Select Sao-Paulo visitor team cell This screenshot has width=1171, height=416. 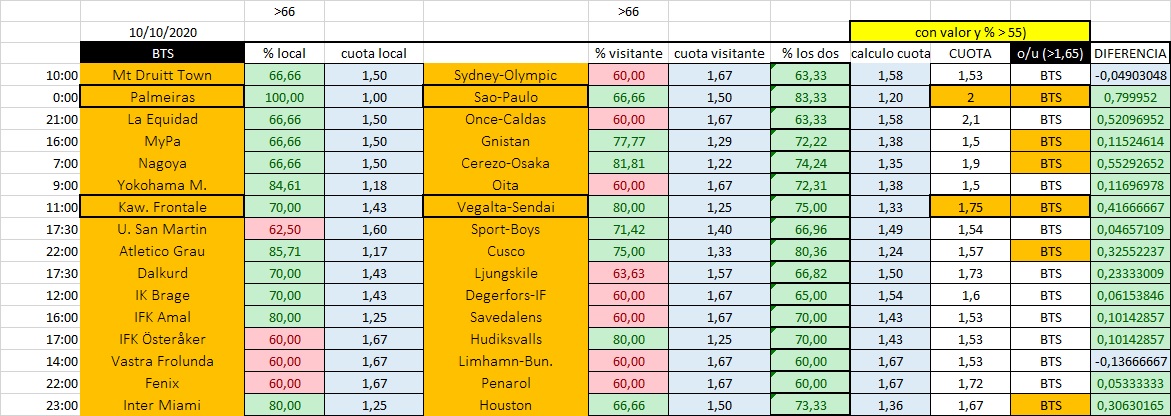point(505,96)
